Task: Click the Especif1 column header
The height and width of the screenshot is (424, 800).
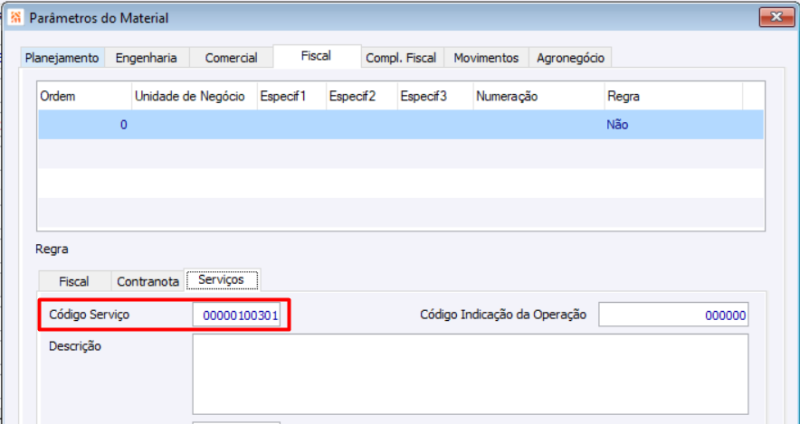Action: 291,96
